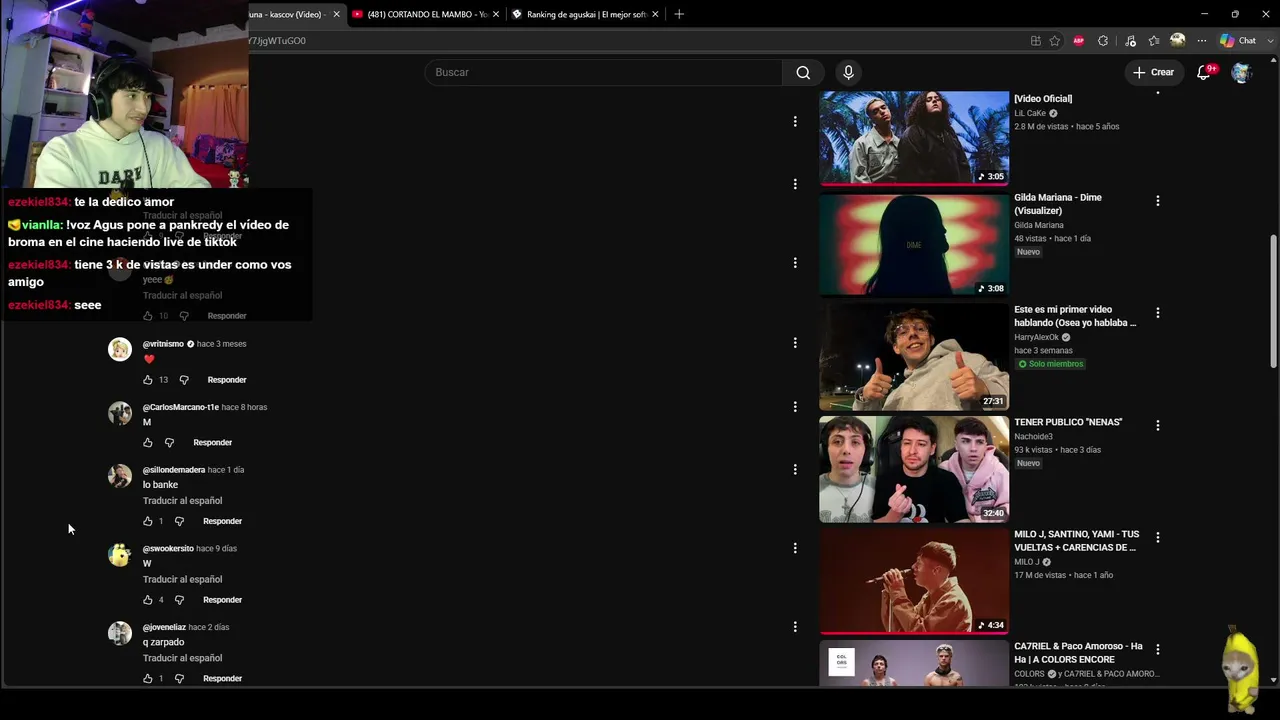Open options menu for @swookersito's comment
The height and width of the screenshot is (720, 1280).
point(795,548)
